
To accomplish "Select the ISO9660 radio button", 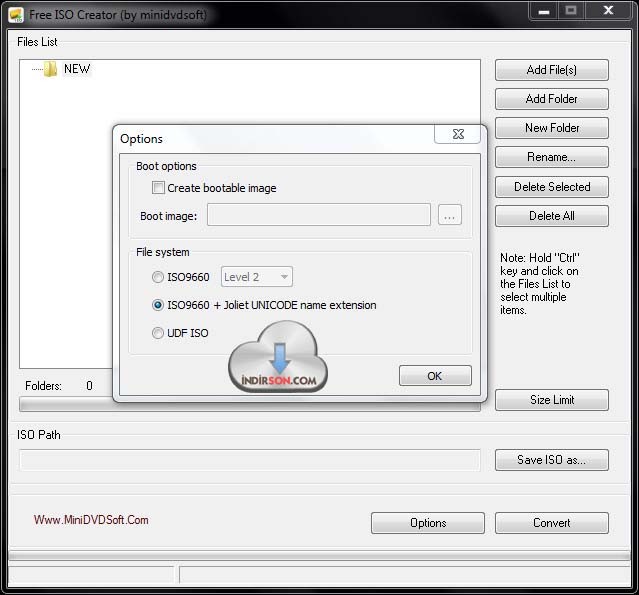I will tap(158, 277).
